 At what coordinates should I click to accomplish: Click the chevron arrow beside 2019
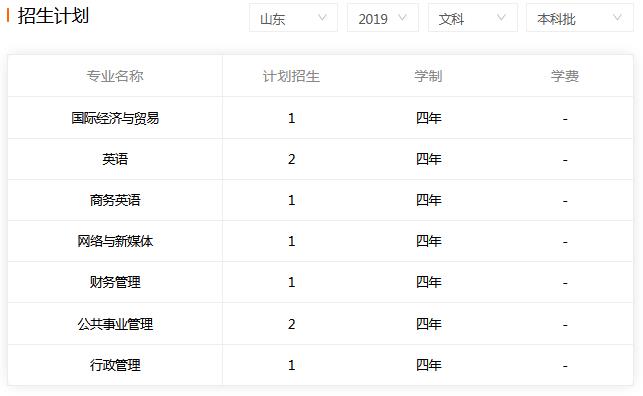(403, 18)
